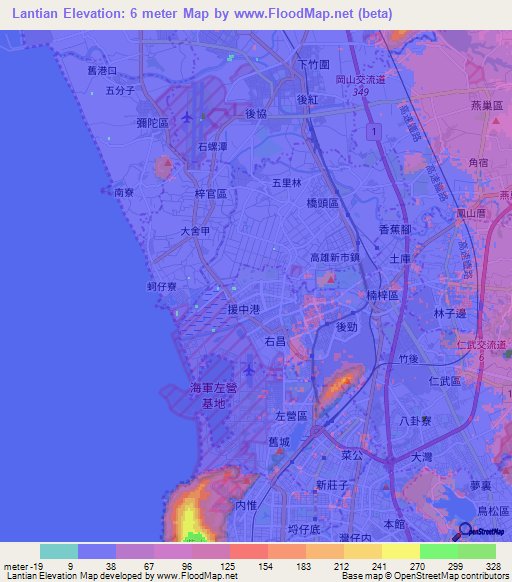Viewport: 512px width, 582px height.
Task: Click the 石螺潭 place label
Action: (x=213, y=146)
